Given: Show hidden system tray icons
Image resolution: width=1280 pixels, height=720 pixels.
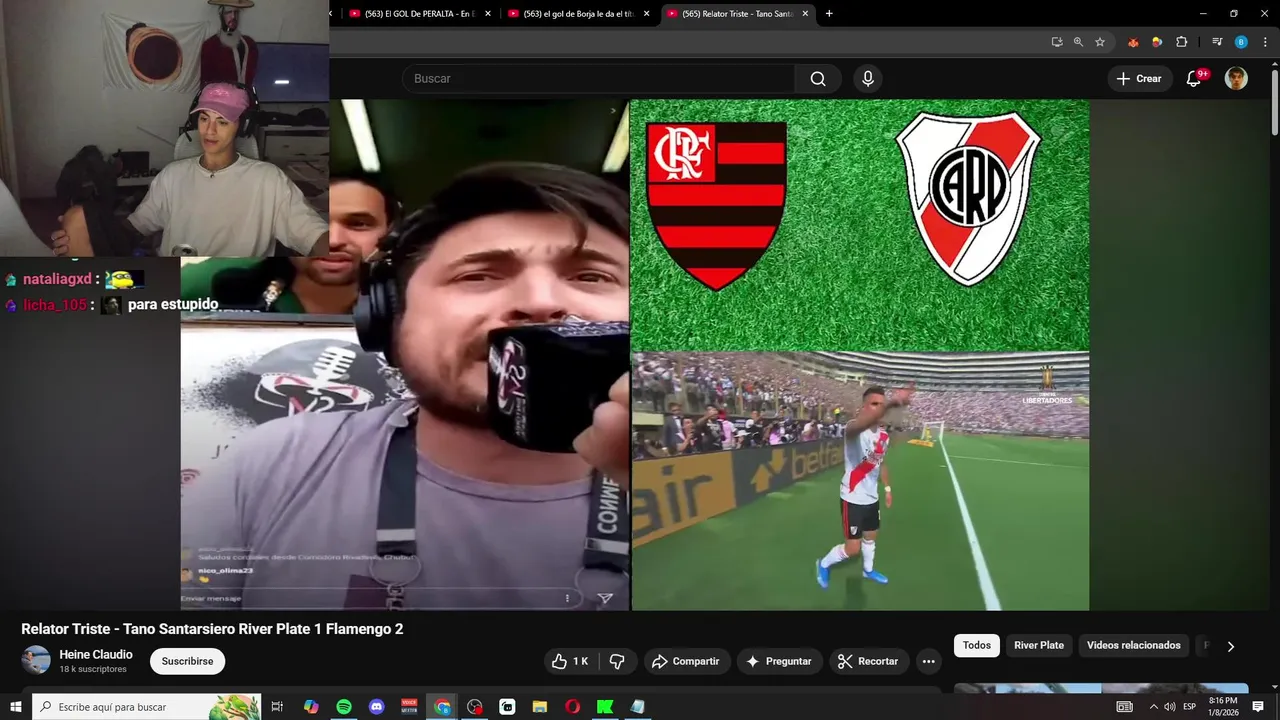Looking at the screenshot, I should click(1154, 707).
